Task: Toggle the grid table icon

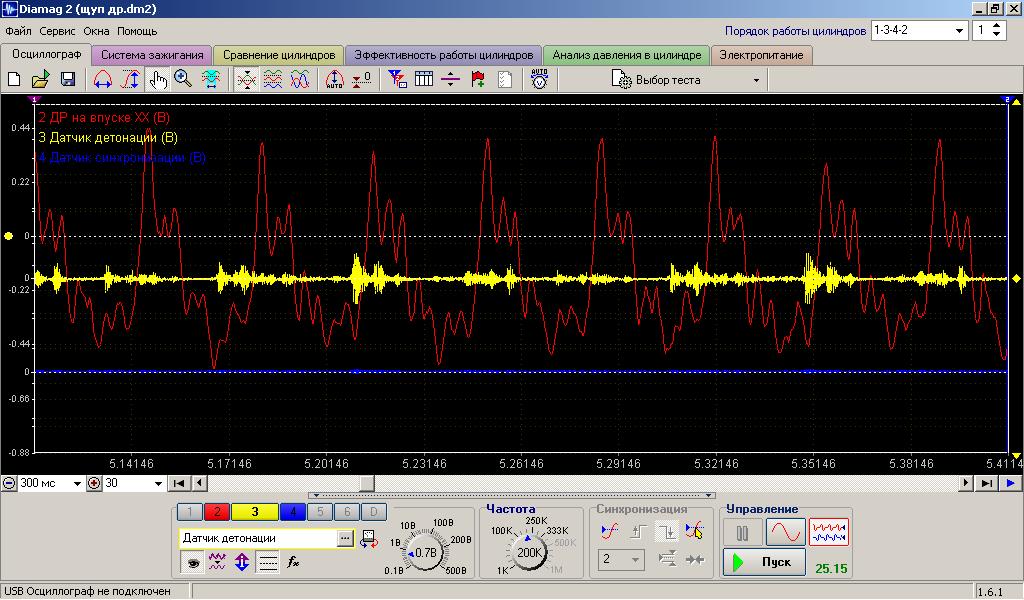Action: (x=424, y=80)
